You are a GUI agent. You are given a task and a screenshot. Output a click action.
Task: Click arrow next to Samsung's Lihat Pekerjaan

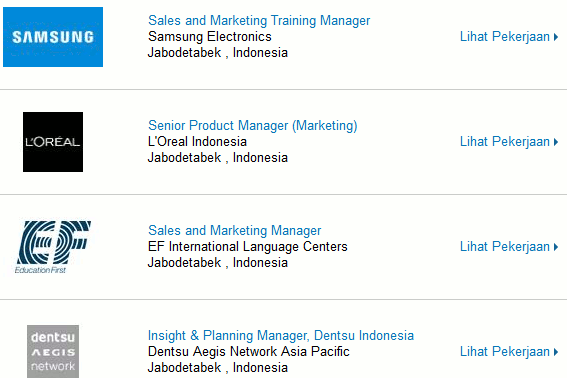pos(556,37)
